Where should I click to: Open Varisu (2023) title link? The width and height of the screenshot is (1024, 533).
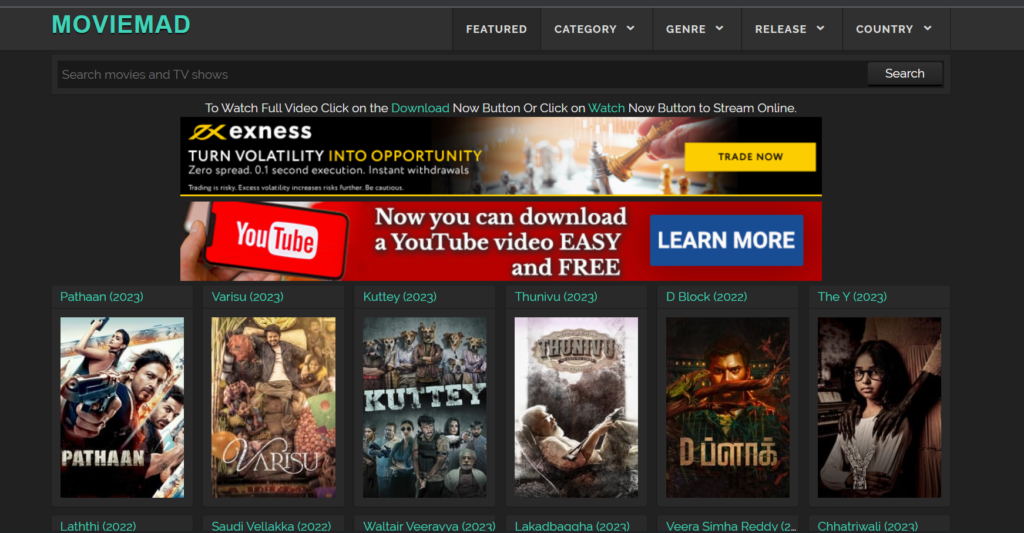248,297
